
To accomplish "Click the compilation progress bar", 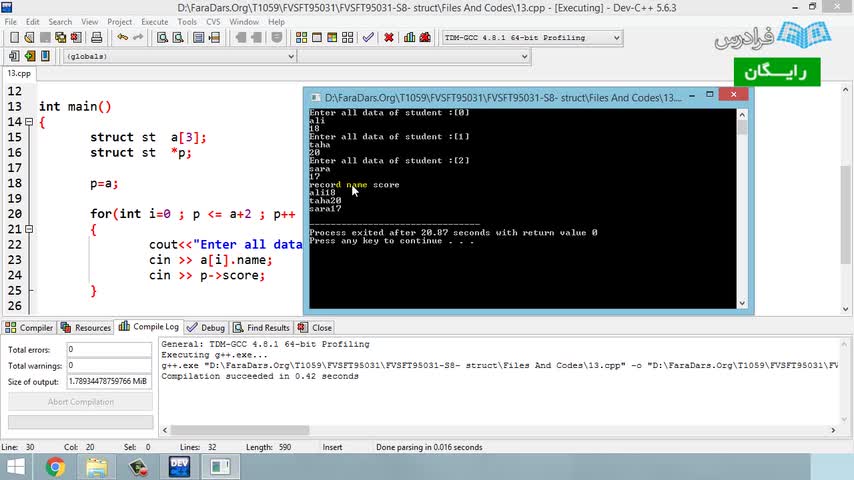I will coord(81,422).
